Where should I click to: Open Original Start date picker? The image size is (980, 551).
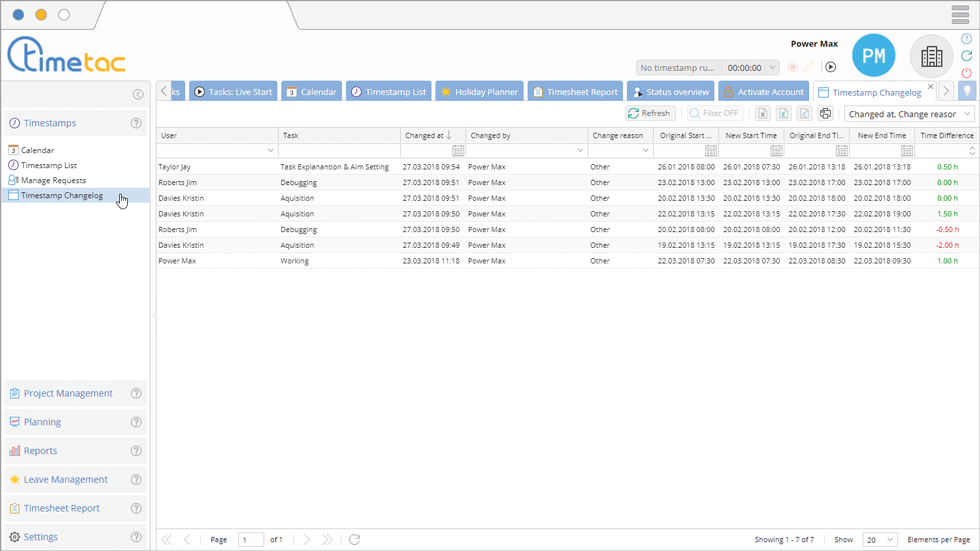click(711, 151)
